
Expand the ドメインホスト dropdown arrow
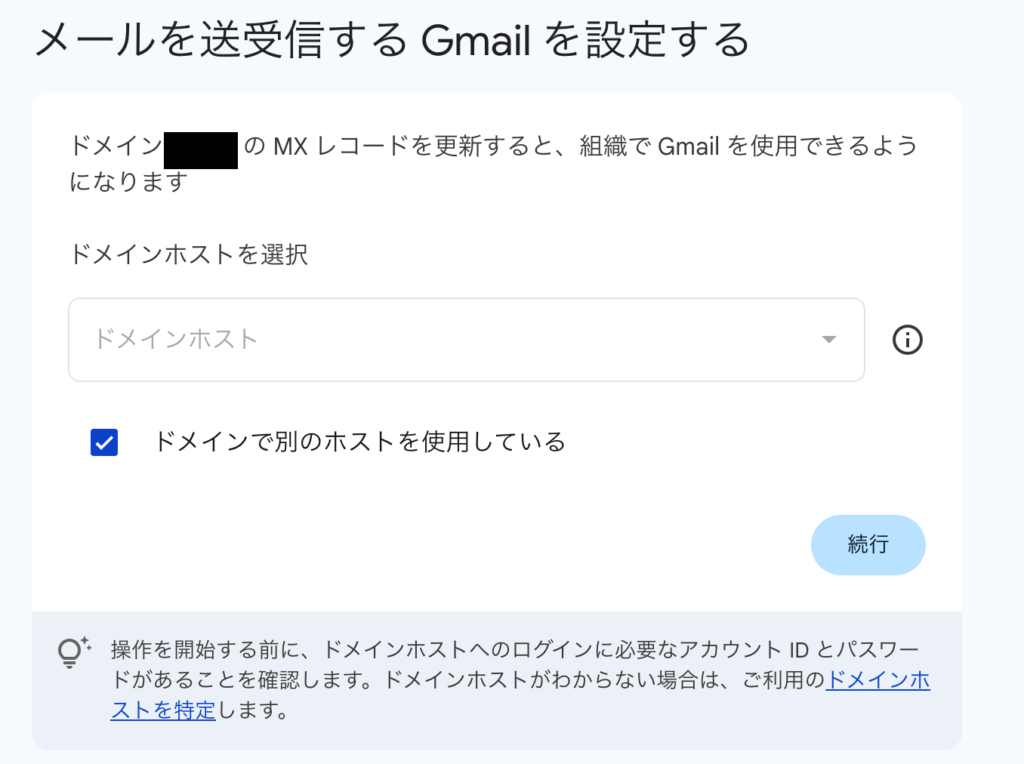click(828, 340)
